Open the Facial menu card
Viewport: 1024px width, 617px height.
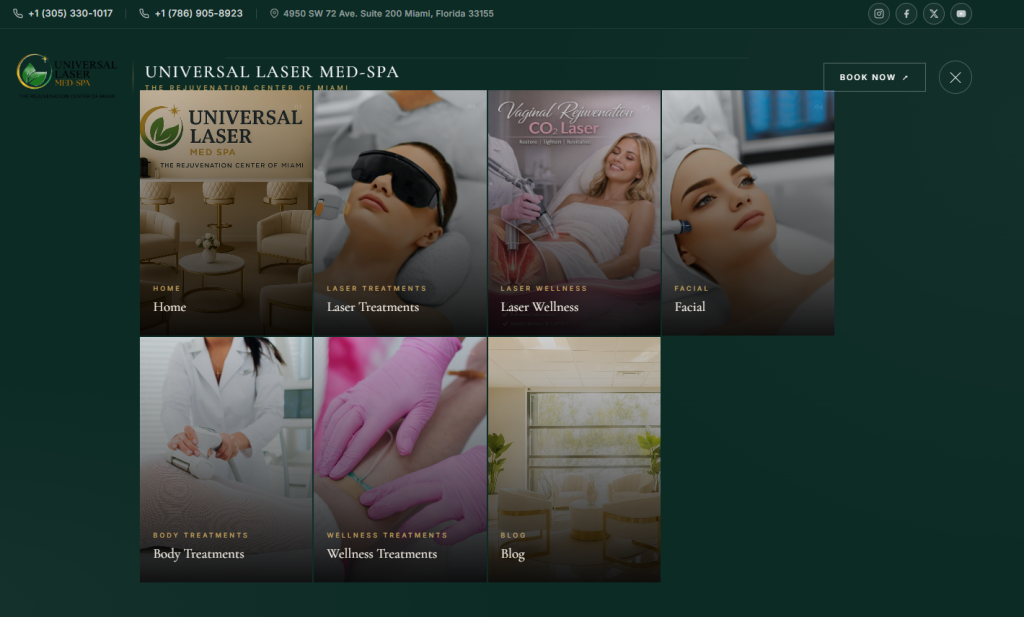coord(748,213)
